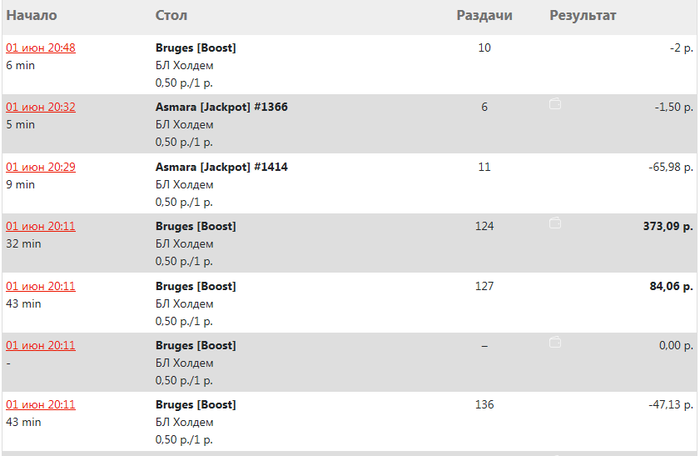Open the 20:11 link for -47,13 р. session
This screenshot has height=456, width=700.
pyautogui.click(x=41, y=405)
